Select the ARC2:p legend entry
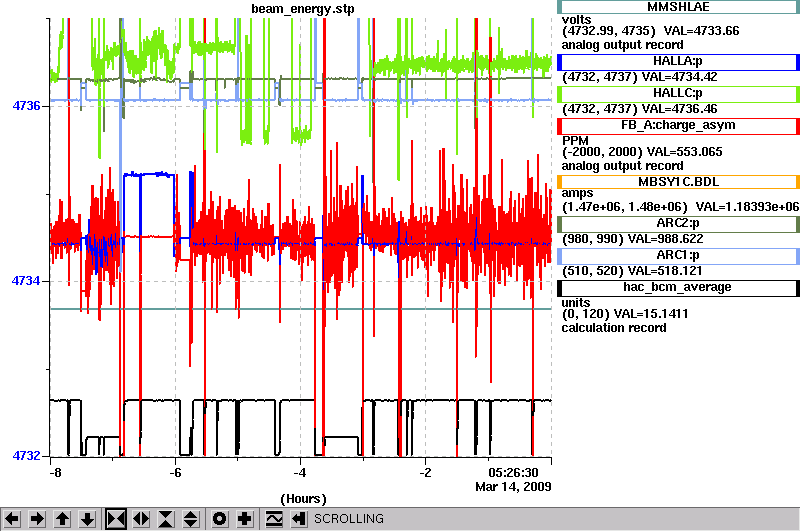Screen dimensions: 800x531 point(678,224)
